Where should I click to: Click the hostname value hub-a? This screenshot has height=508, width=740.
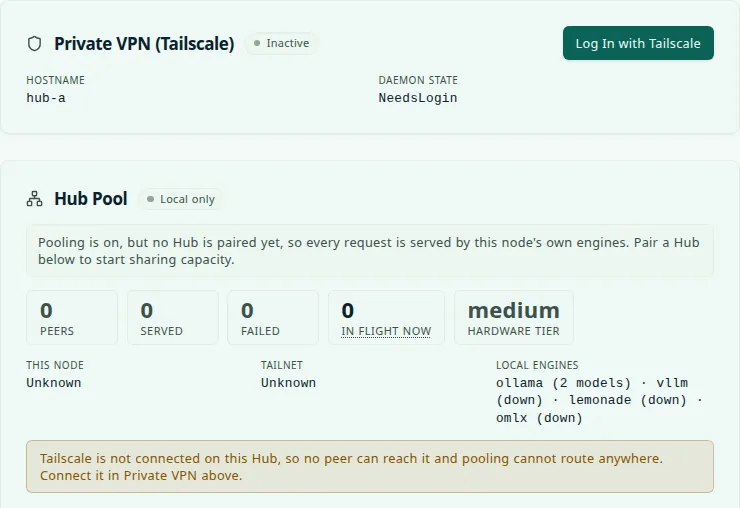point(46,98)
